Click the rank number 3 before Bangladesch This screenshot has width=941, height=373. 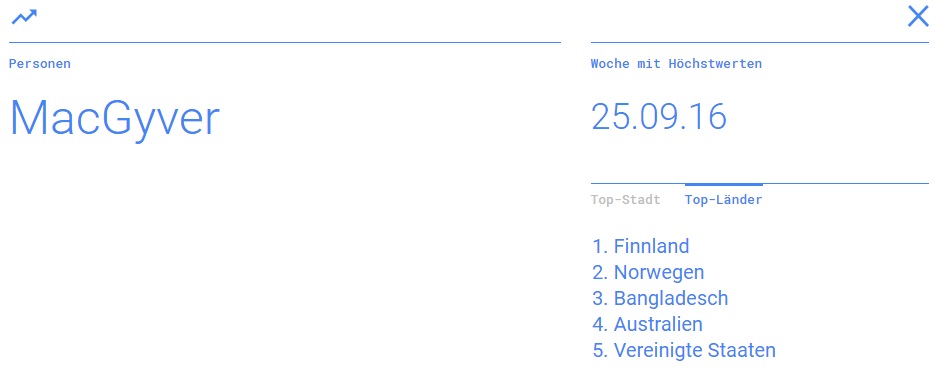point(600,299)
